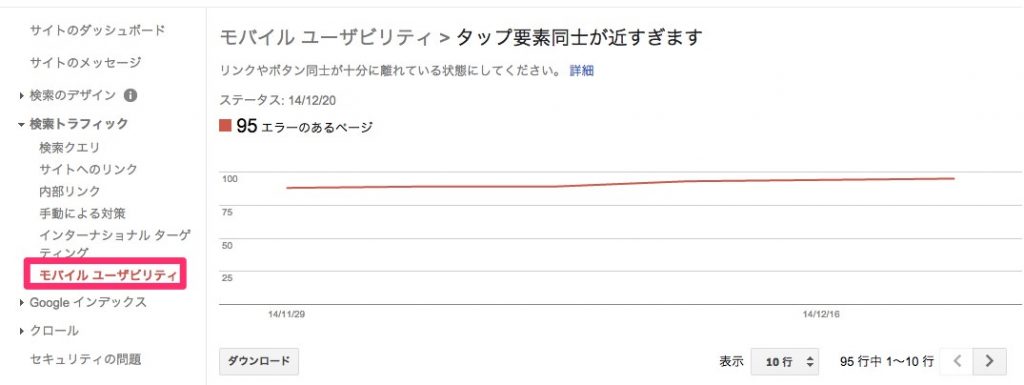Expand the クロール section
The width and height of the screenshot is (1024, 385).
[22, 331]
